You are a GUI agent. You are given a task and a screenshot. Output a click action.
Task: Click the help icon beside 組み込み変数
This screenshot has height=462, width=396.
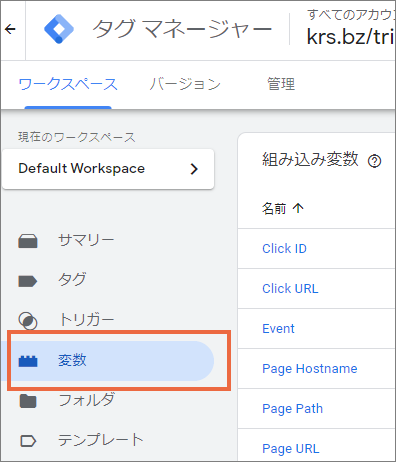point(374,161)
